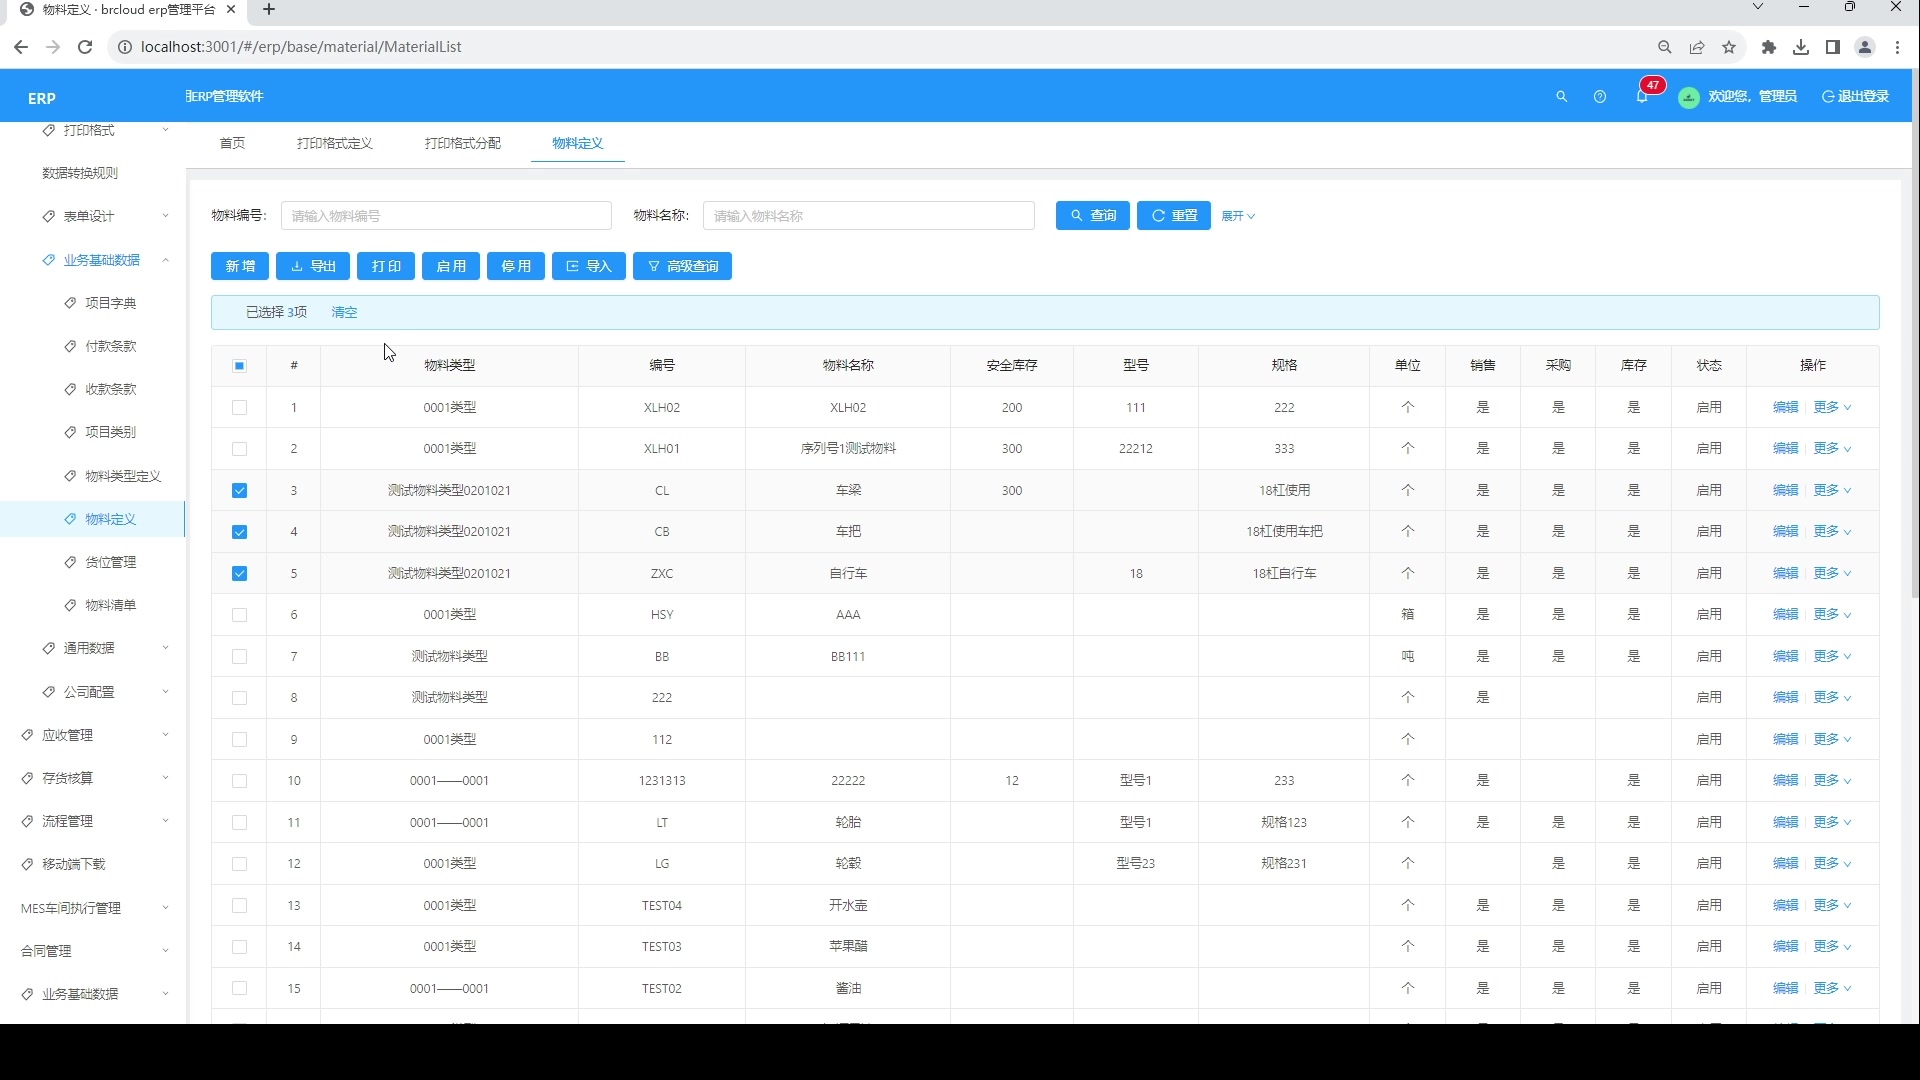Click the 导入 import button

[x=589, y=266]
